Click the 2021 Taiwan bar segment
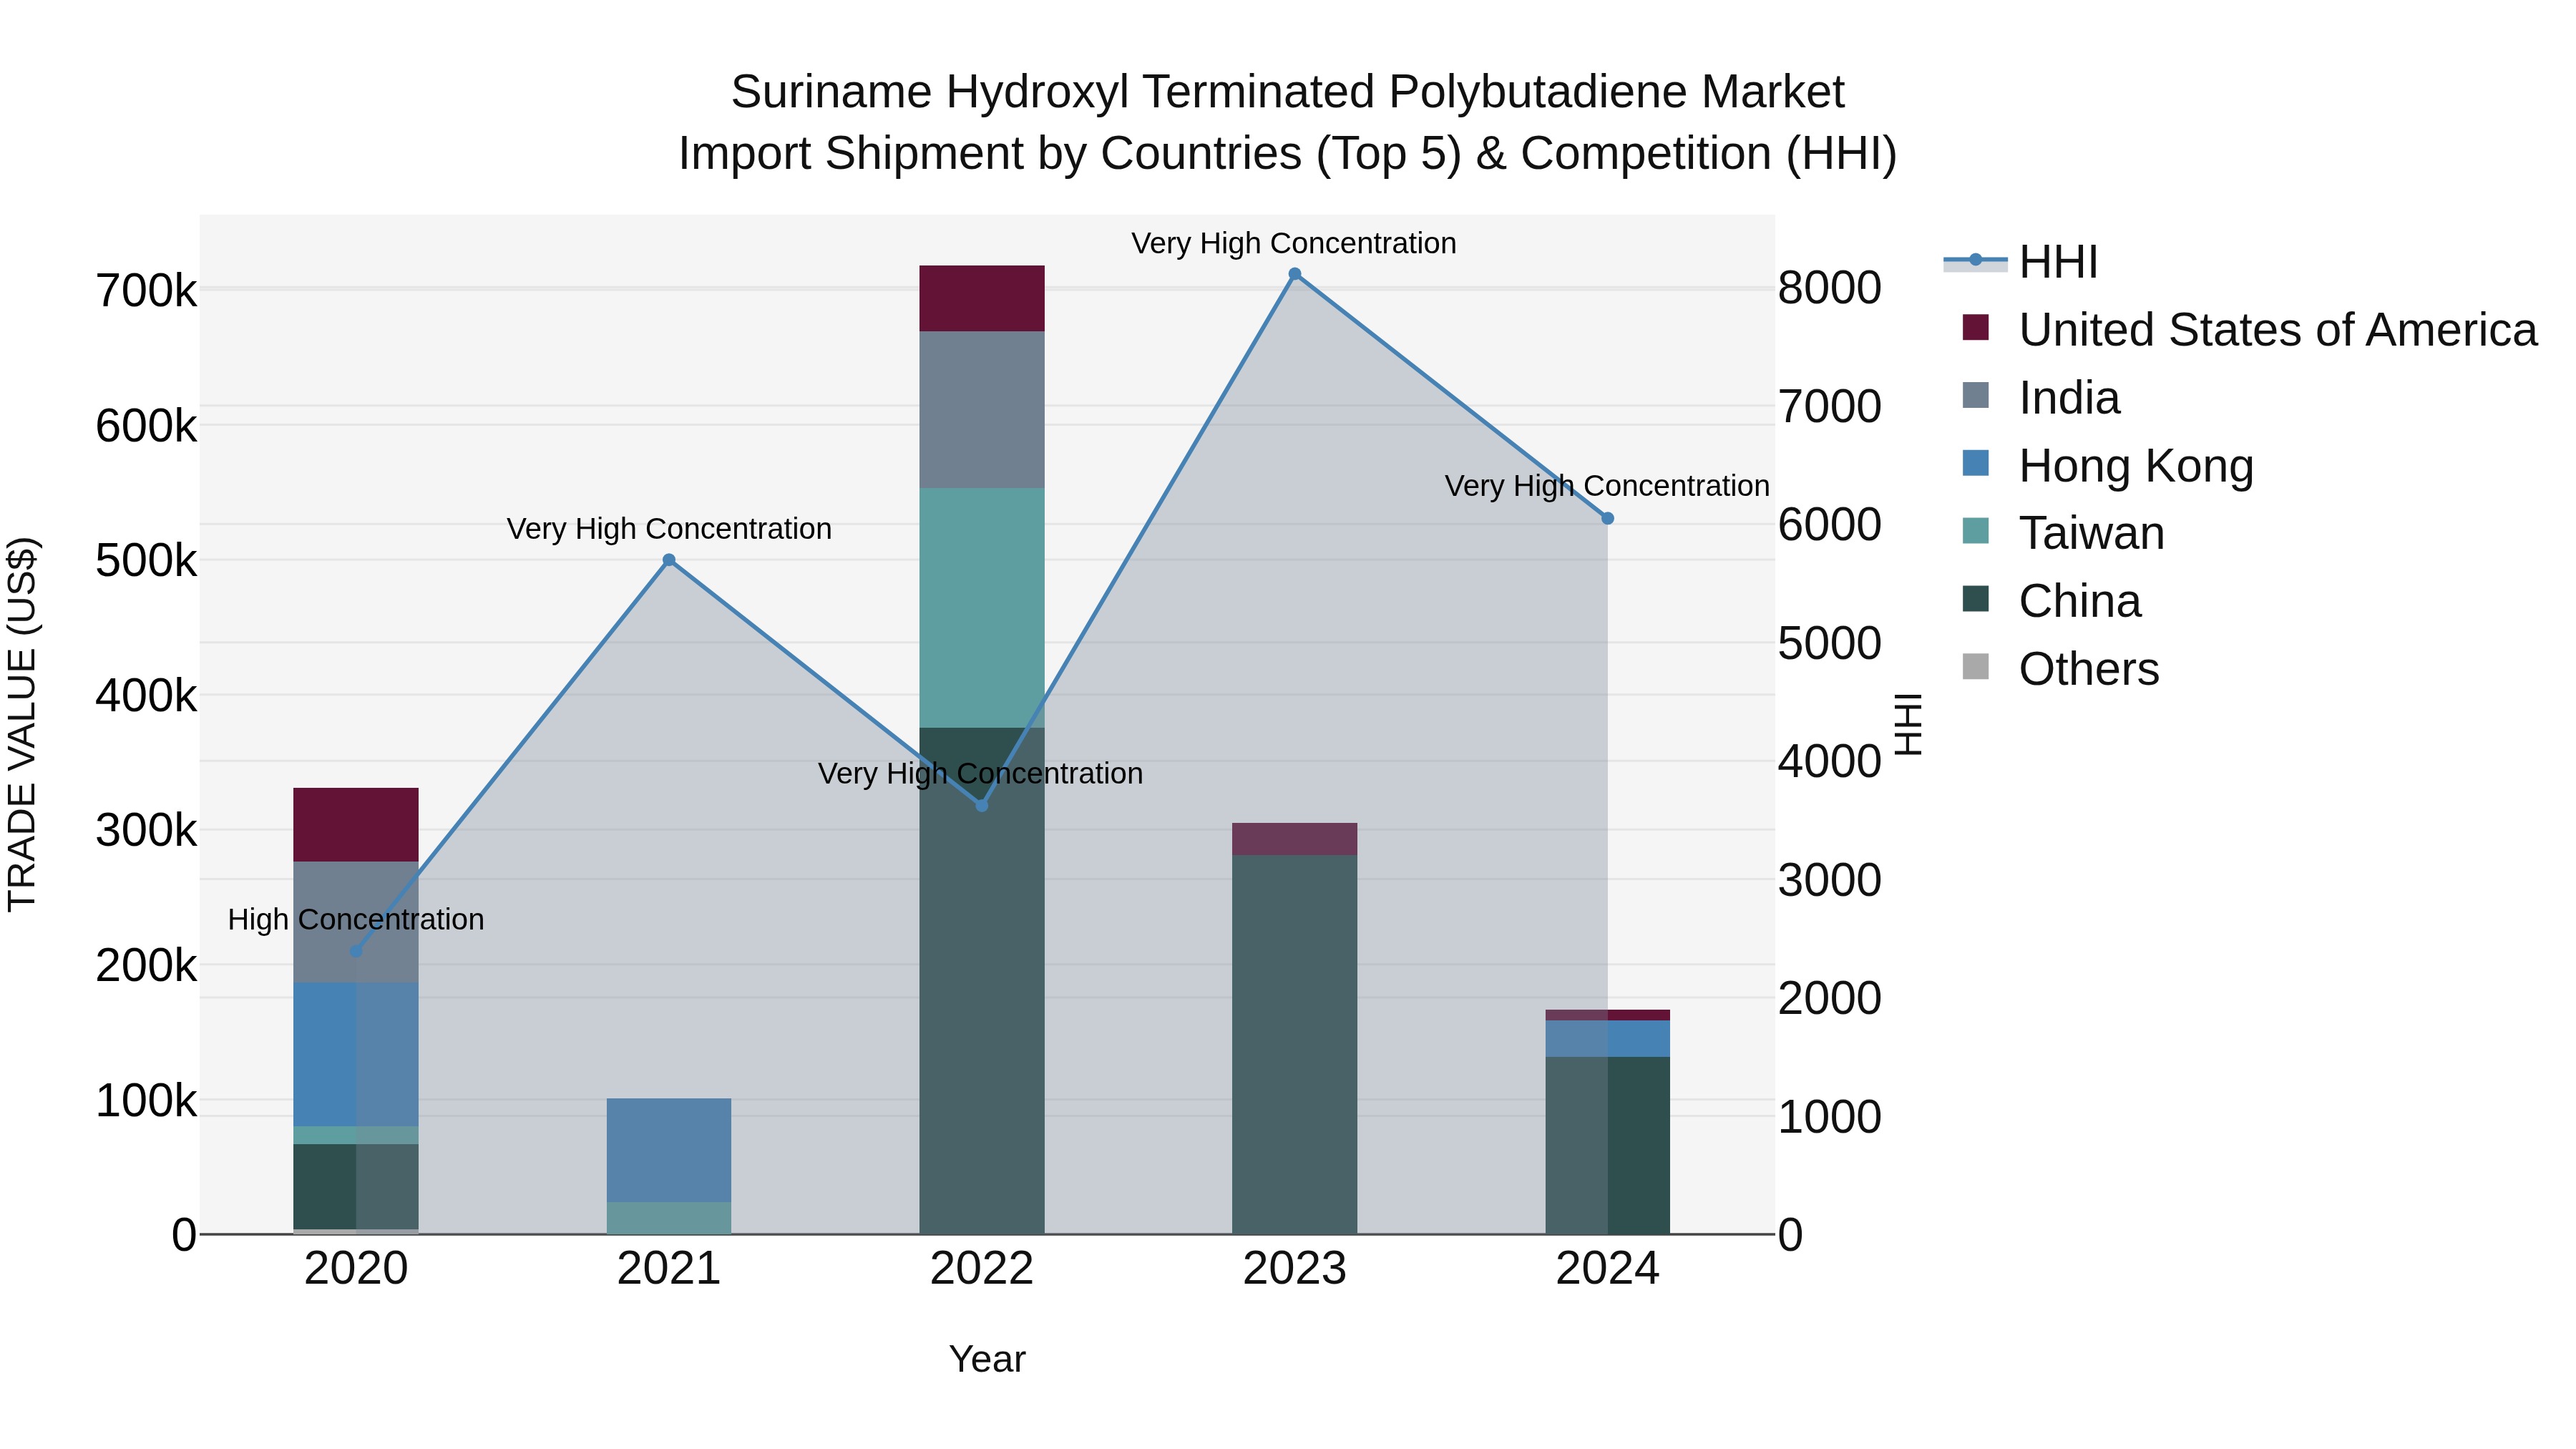The width and height of the screenshot is (2576, 1449). pyautogui.click(x=669, y=1218)
